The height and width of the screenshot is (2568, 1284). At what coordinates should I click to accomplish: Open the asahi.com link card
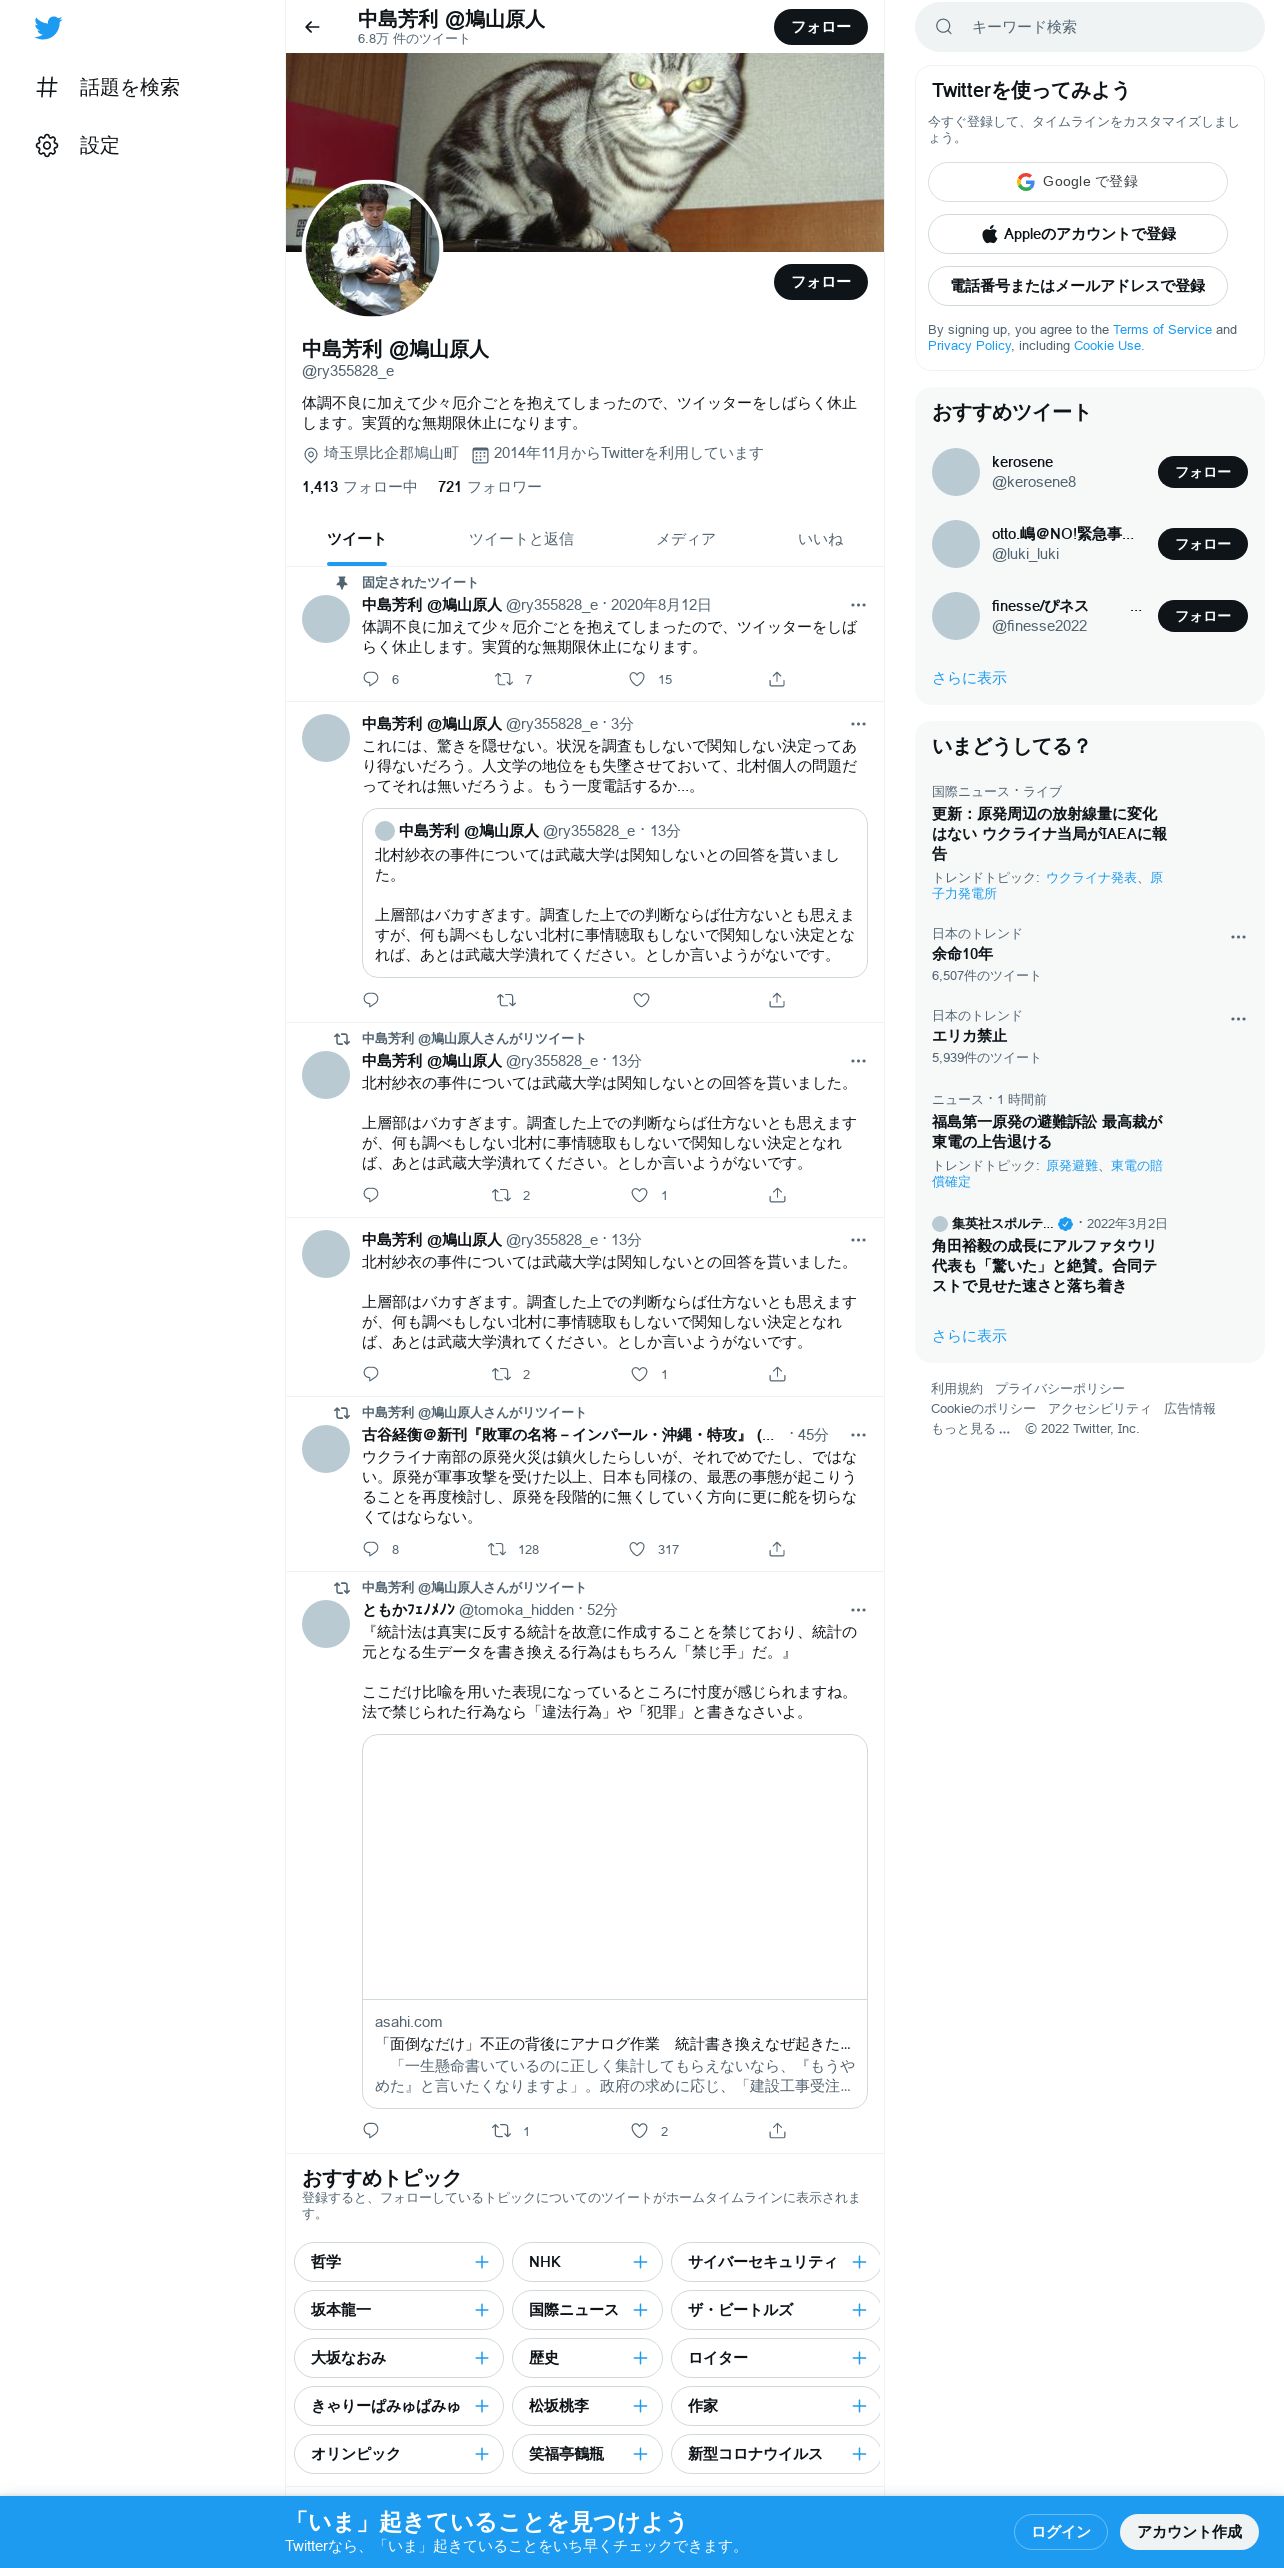click(x=614, y=1922)
